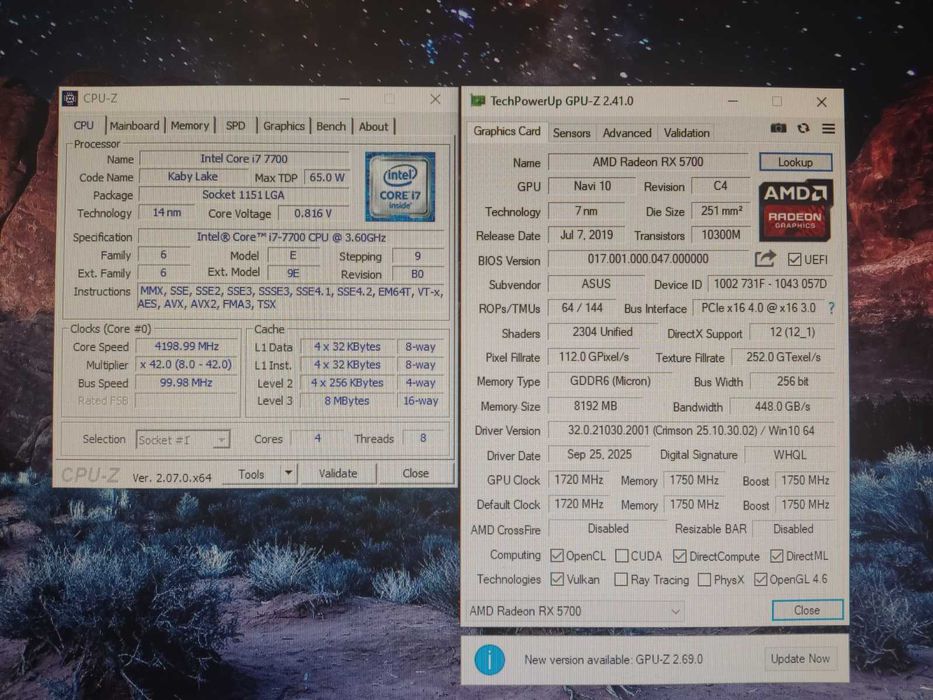Click the GPU-Z title bar app icon
Screen dimensions: 933x700
(477, 101)
